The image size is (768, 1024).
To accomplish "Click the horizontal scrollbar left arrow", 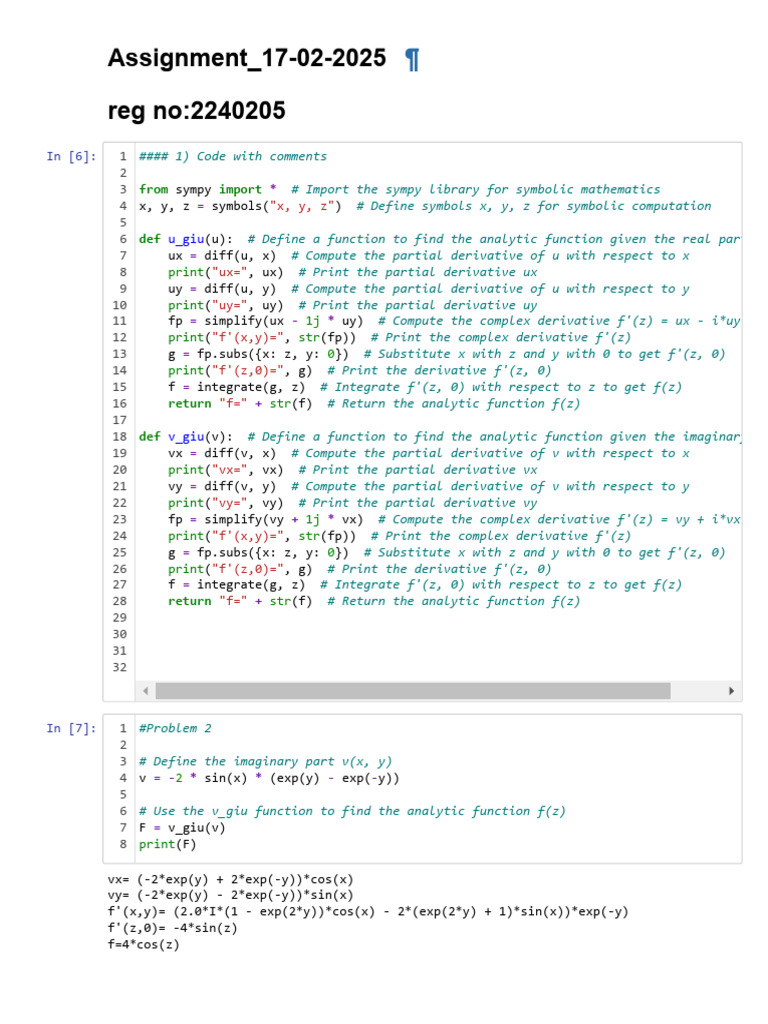I will [x=145, y=690].
